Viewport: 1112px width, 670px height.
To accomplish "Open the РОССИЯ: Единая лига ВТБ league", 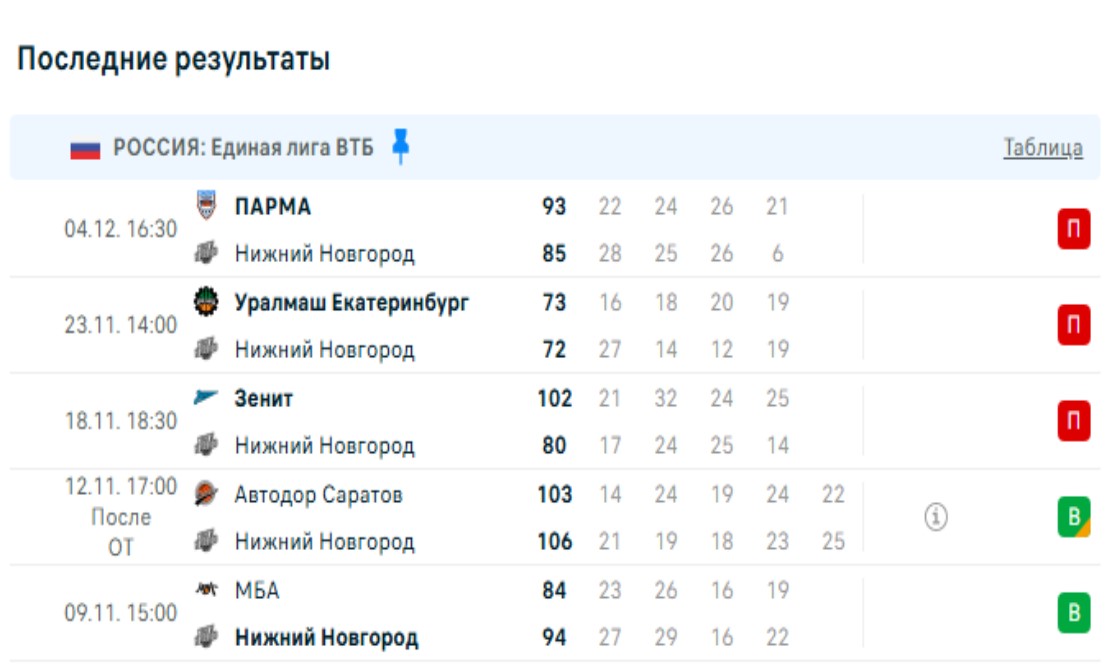I will [243, 148].
